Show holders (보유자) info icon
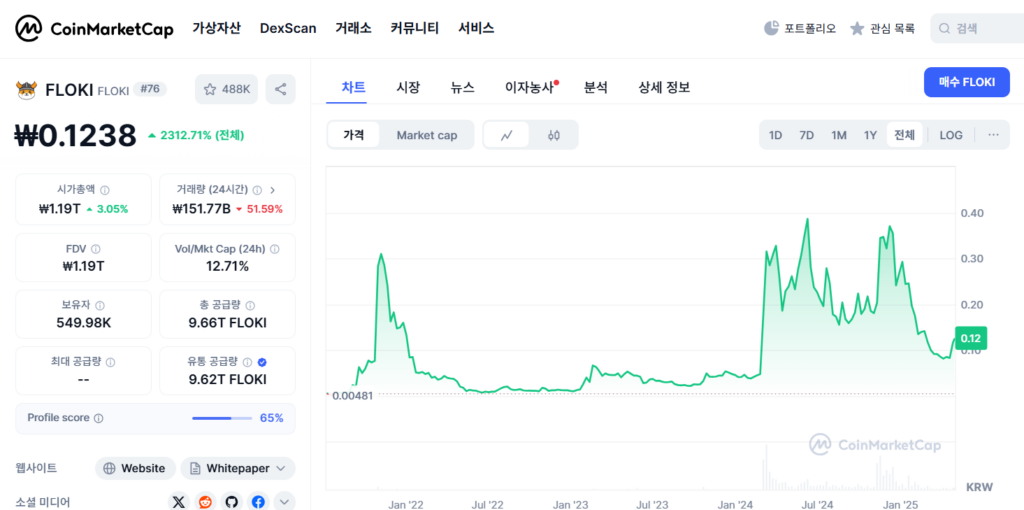The image size is (1024, 510). (x=99, y=305)
